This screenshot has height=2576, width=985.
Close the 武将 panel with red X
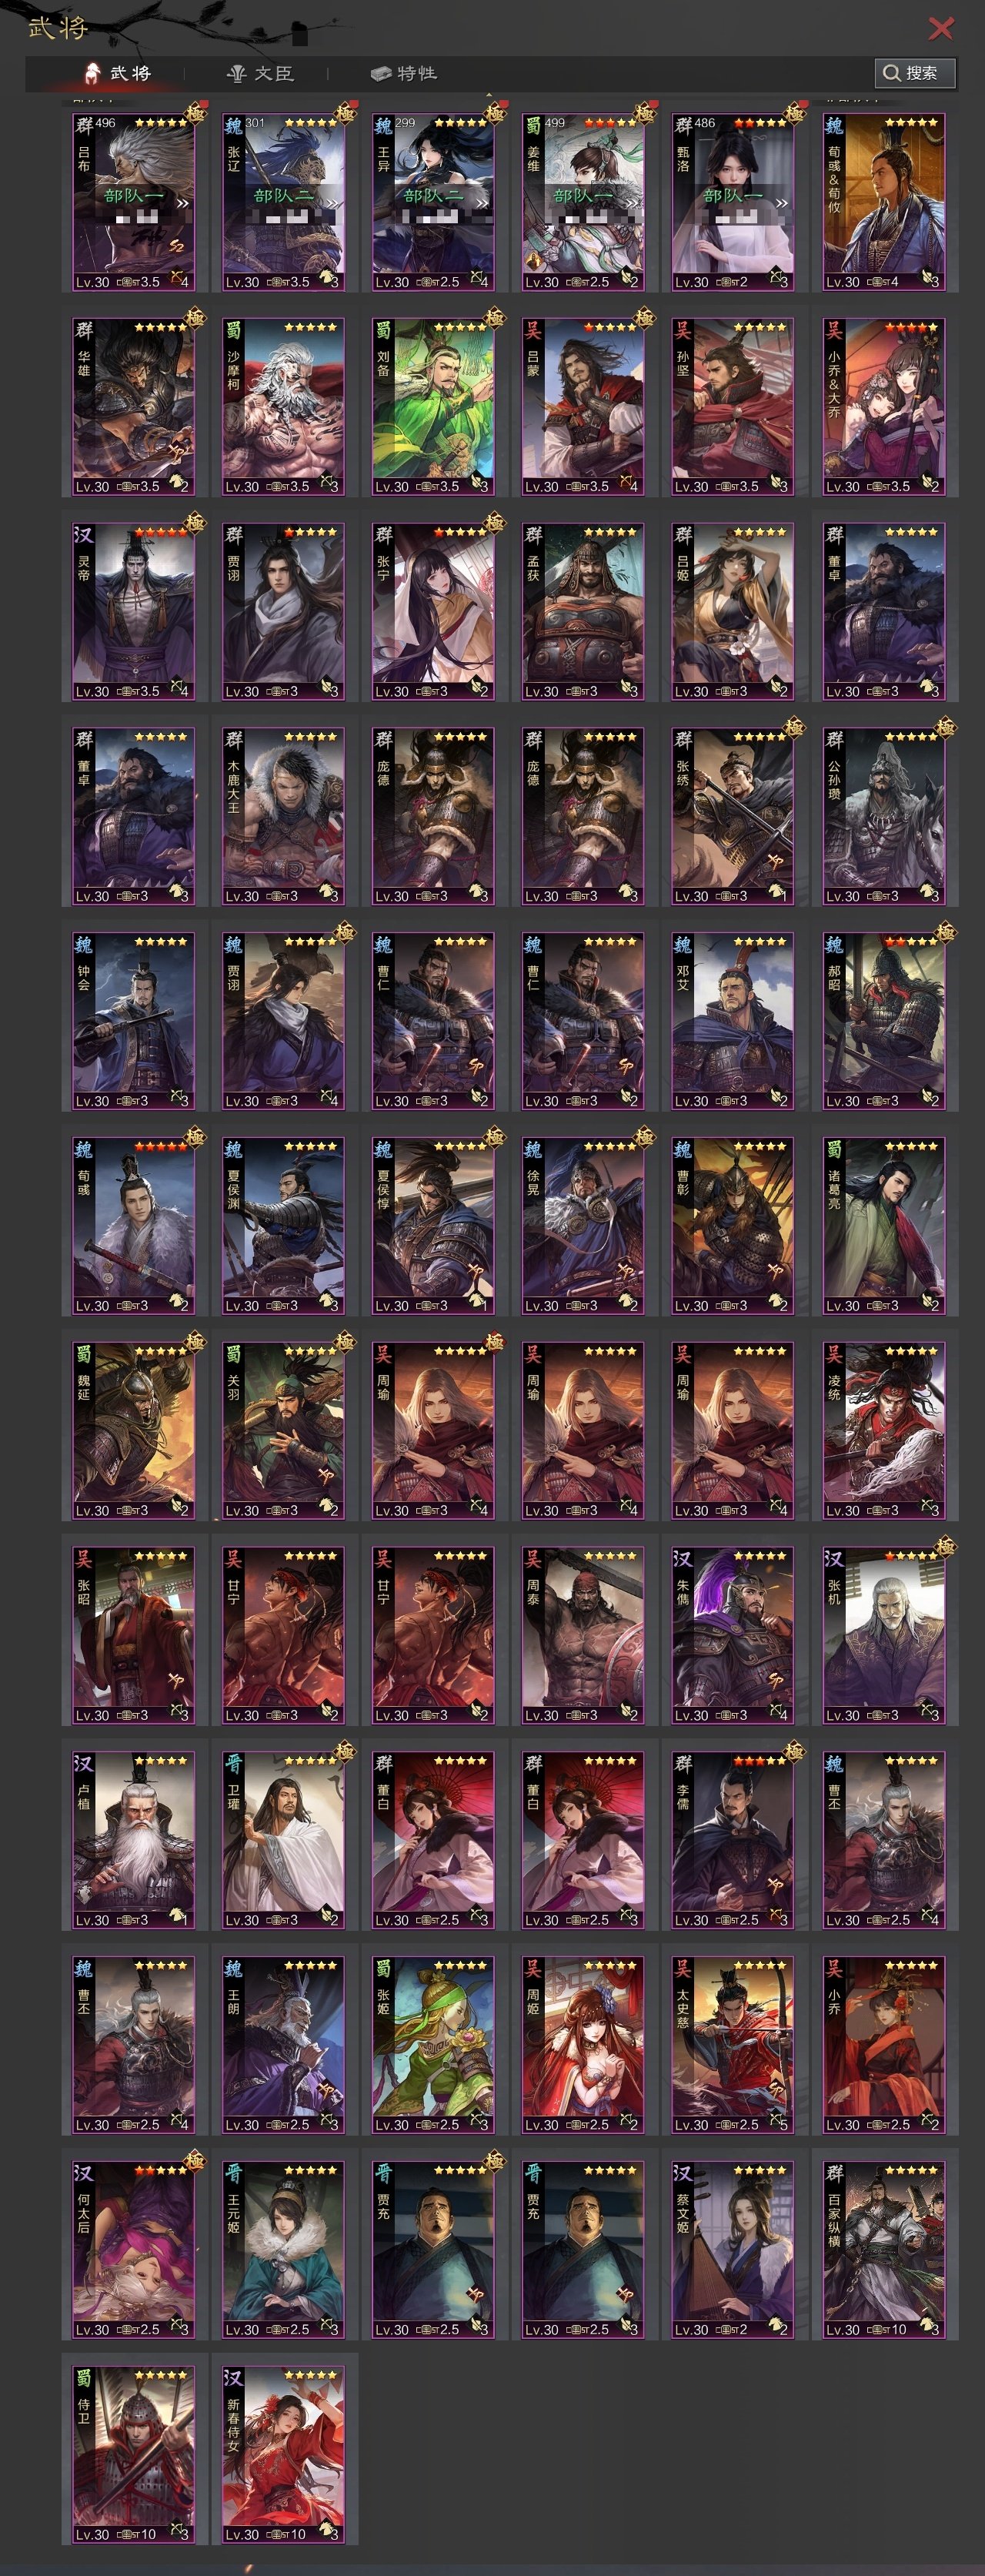pos(941,28)
